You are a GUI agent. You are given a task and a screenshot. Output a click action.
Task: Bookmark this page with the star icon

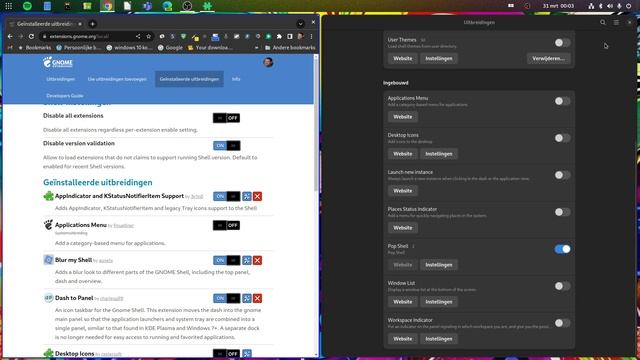[x=149, y=36]
